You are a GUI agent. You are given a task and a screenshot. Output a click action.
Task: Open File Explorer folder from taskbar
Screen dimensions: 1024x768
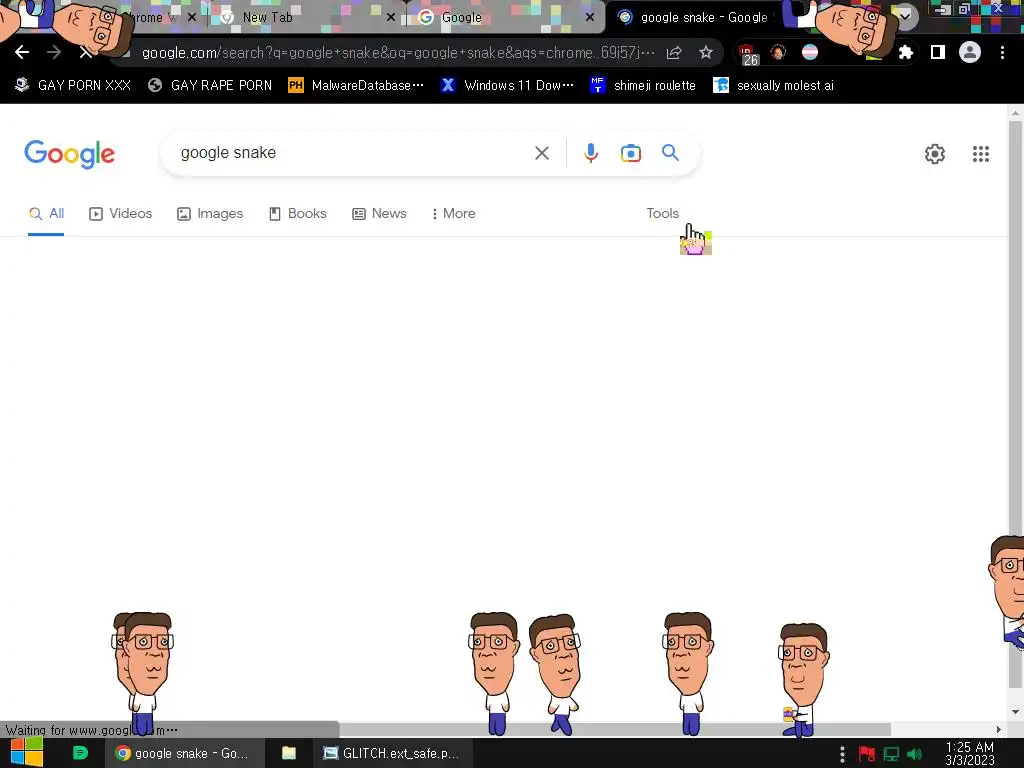[289, 753]
